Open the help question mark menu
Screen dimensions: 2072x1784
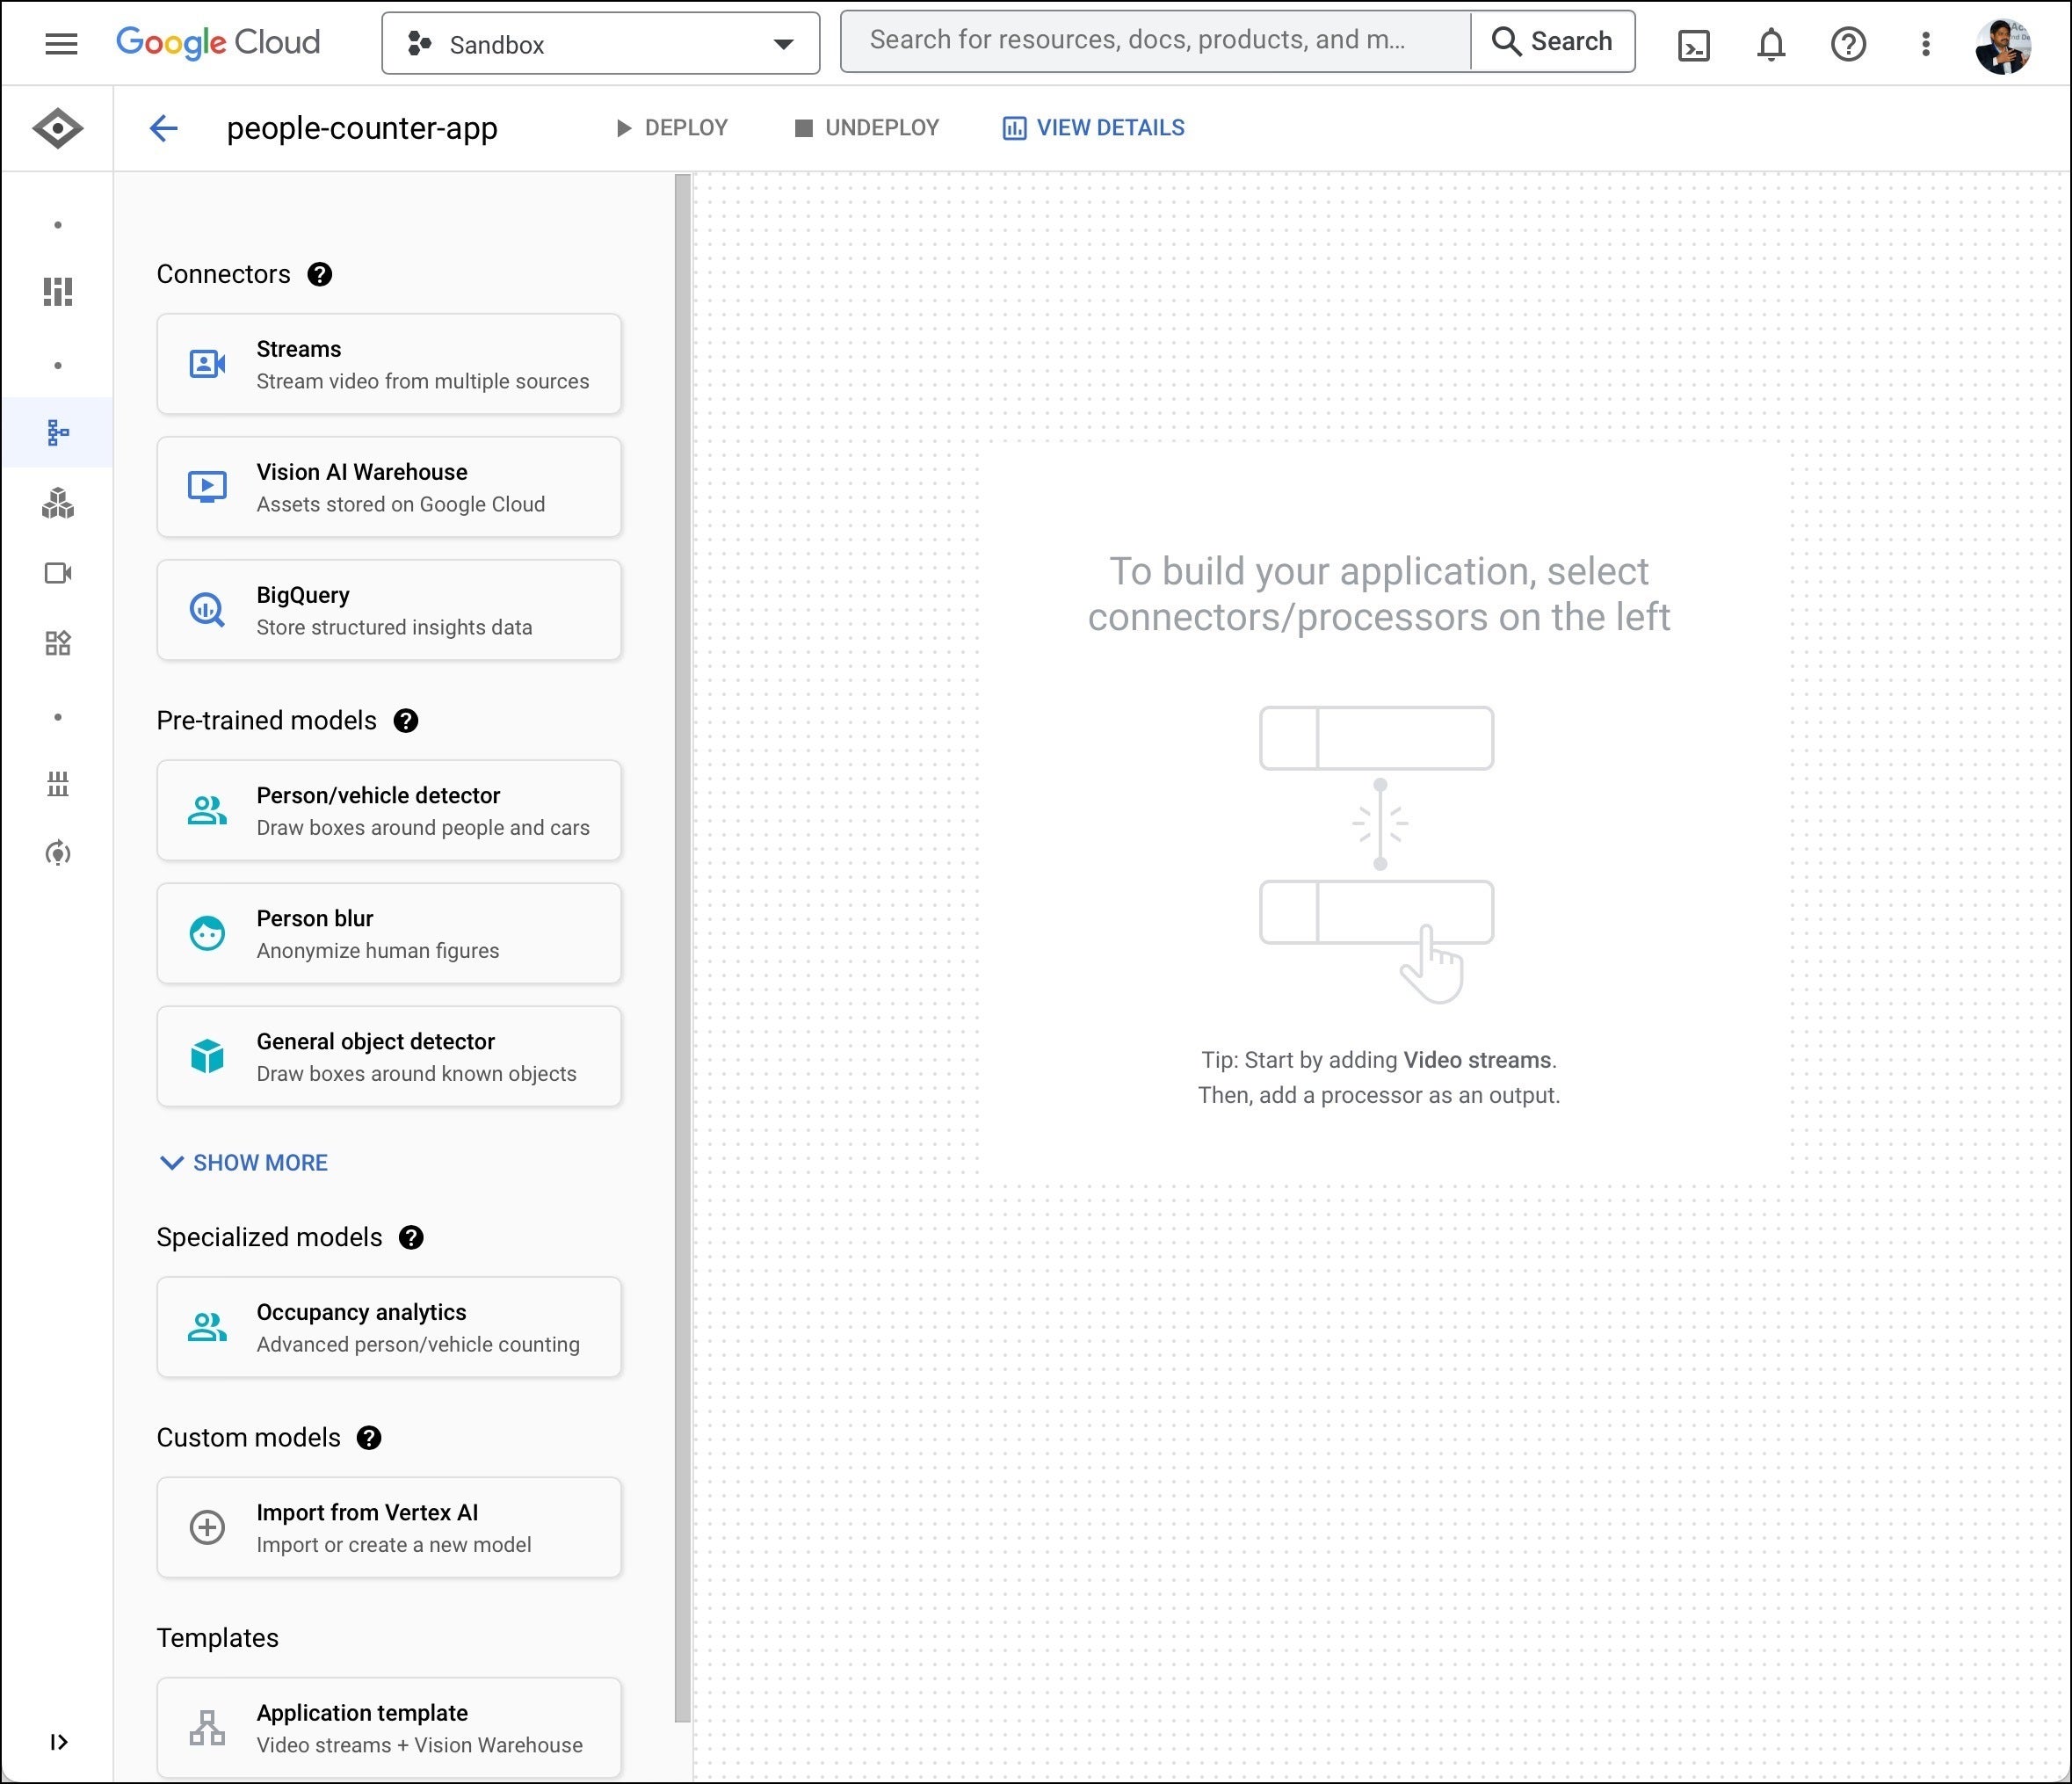[x=1848, y=45]
